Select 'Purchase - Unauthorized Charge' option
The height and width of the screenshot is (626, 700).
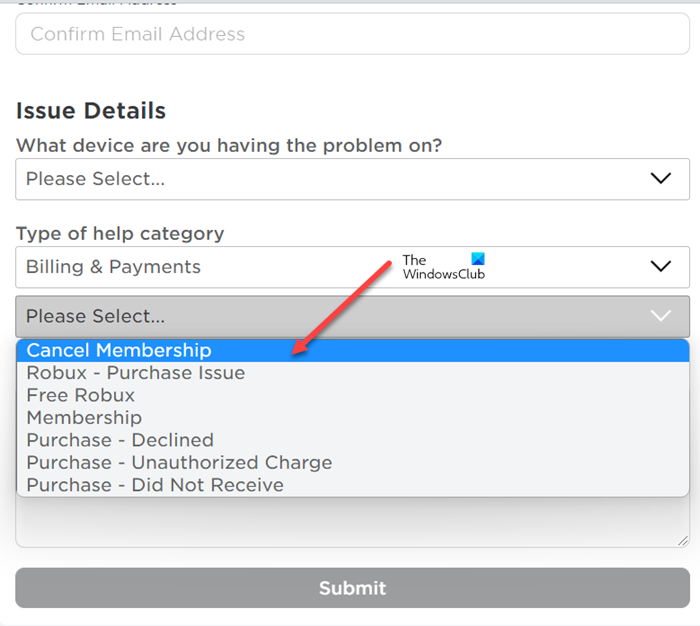179,463
